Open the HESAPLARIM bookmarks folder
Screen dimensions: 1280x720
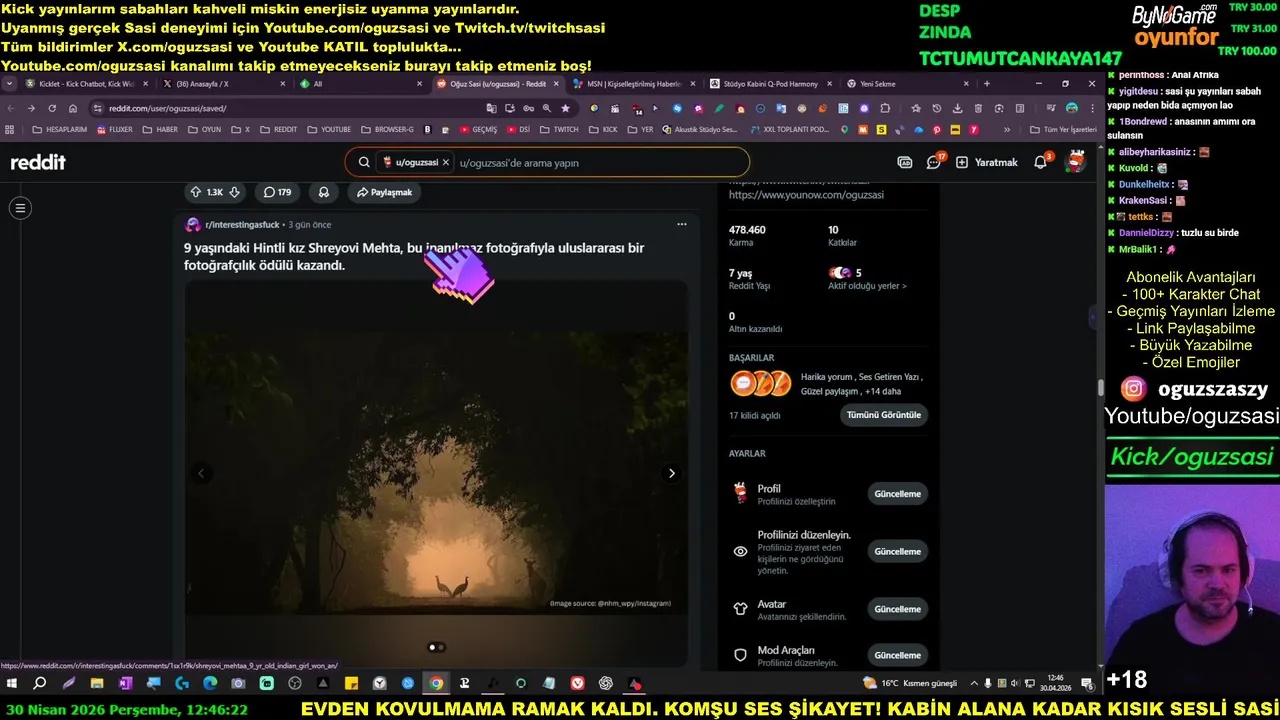pos(60,129)
